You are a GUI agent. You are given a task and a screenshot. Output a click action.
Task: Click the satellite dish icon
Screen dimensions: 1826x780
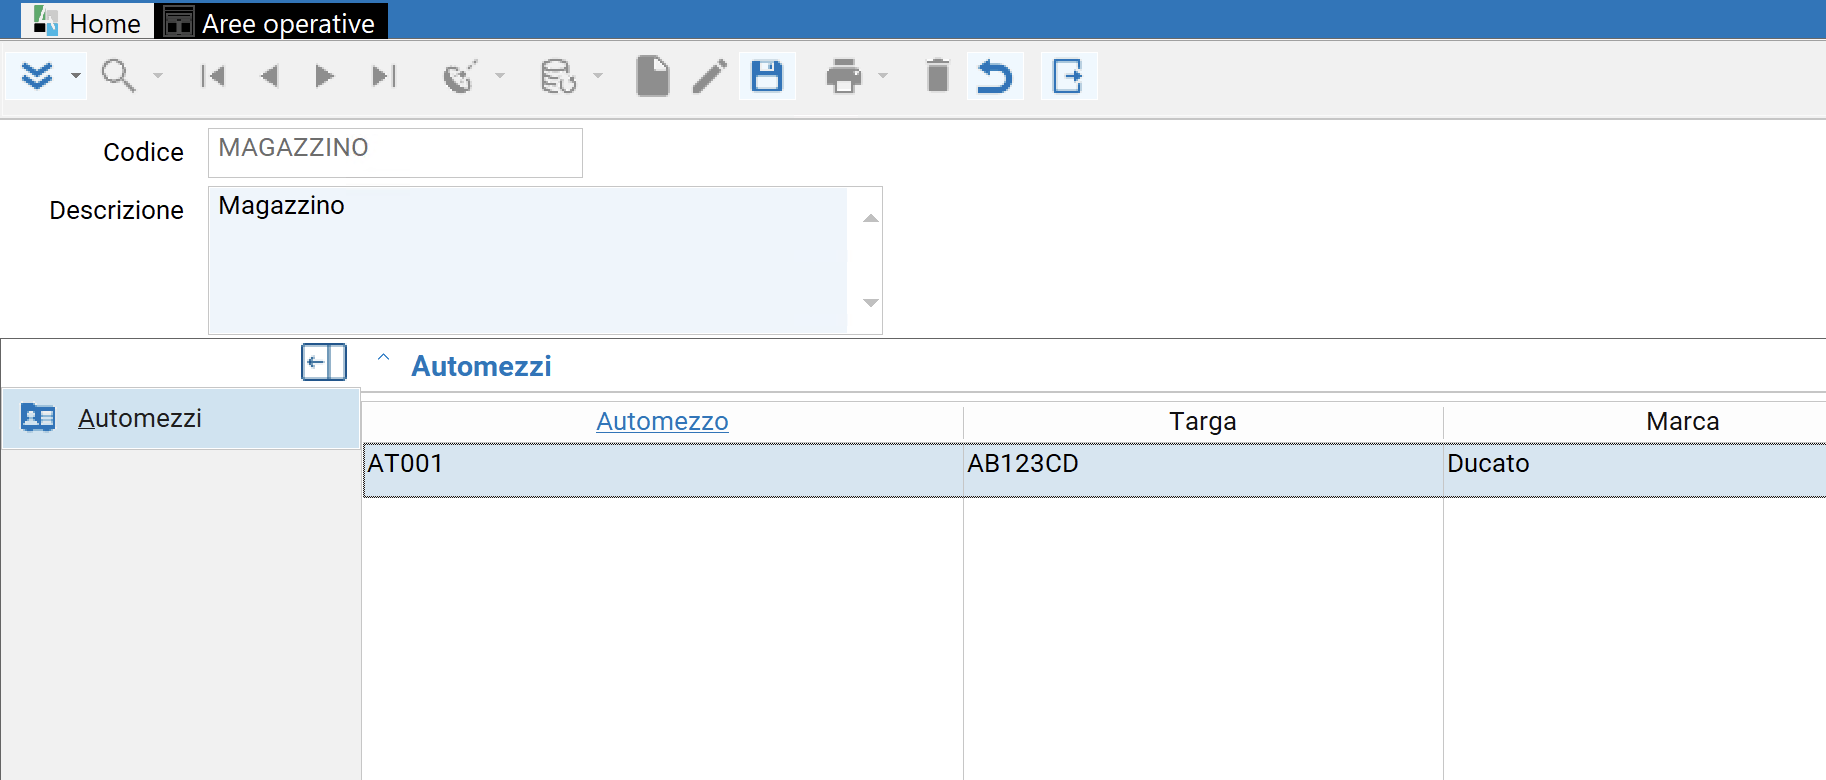click(x=460, y=76)
